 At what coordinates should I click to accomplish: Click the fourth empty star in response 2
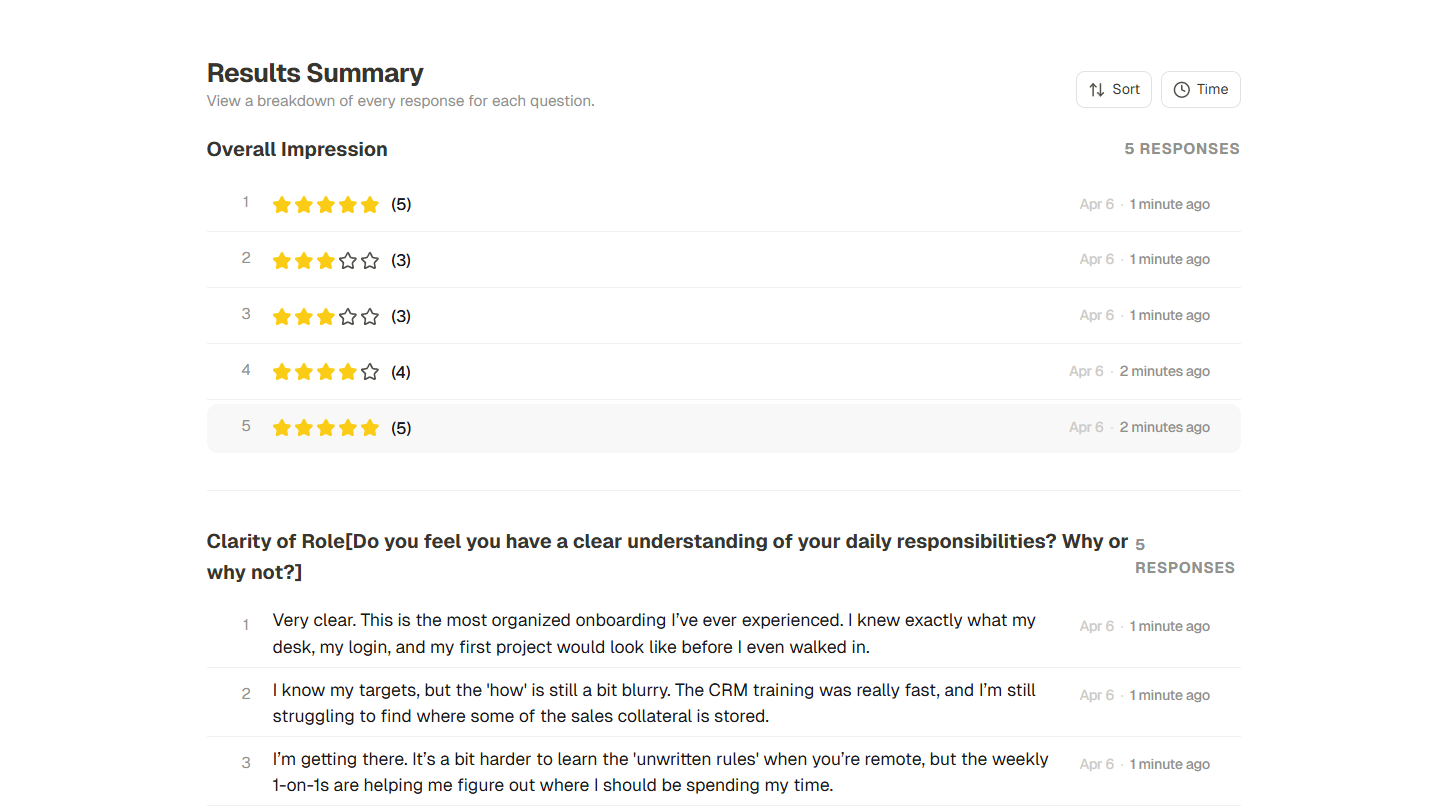pyautogui.click(x=347, y=260)
